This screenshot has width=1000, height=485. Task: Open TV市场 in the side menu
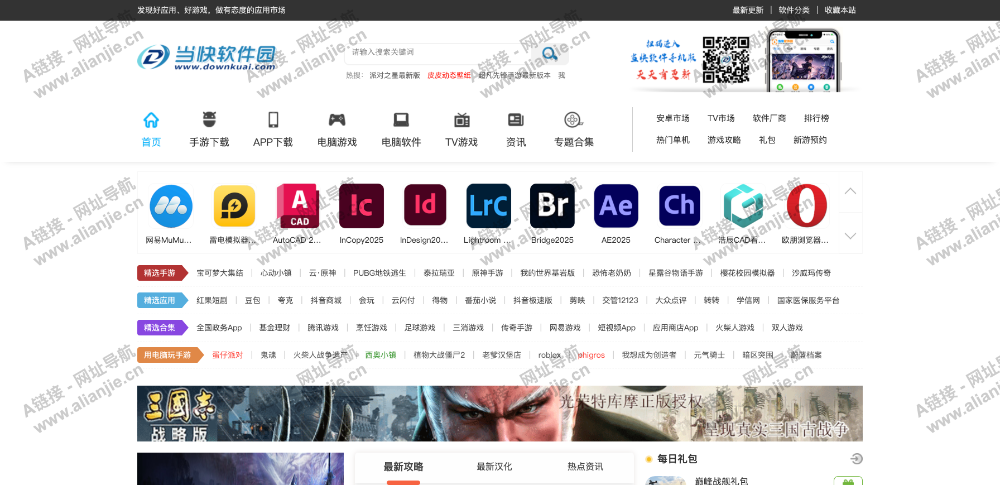[721, 118]
